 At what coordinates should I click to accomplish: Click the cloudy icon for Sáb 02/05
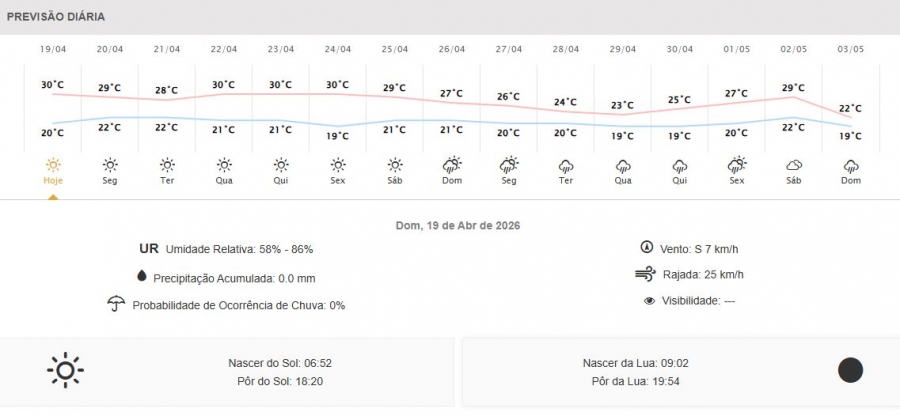(794, 165)
